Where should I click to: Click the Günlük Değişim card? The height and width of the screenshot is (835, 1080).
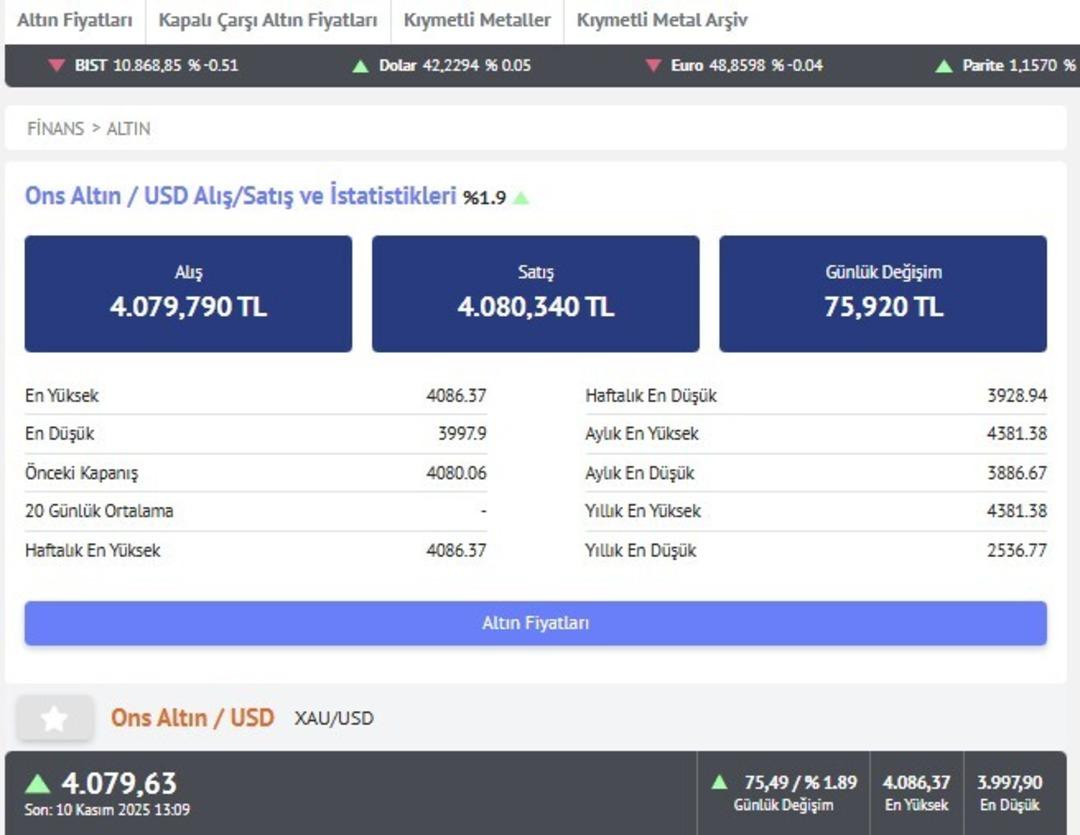click(883, 294)
